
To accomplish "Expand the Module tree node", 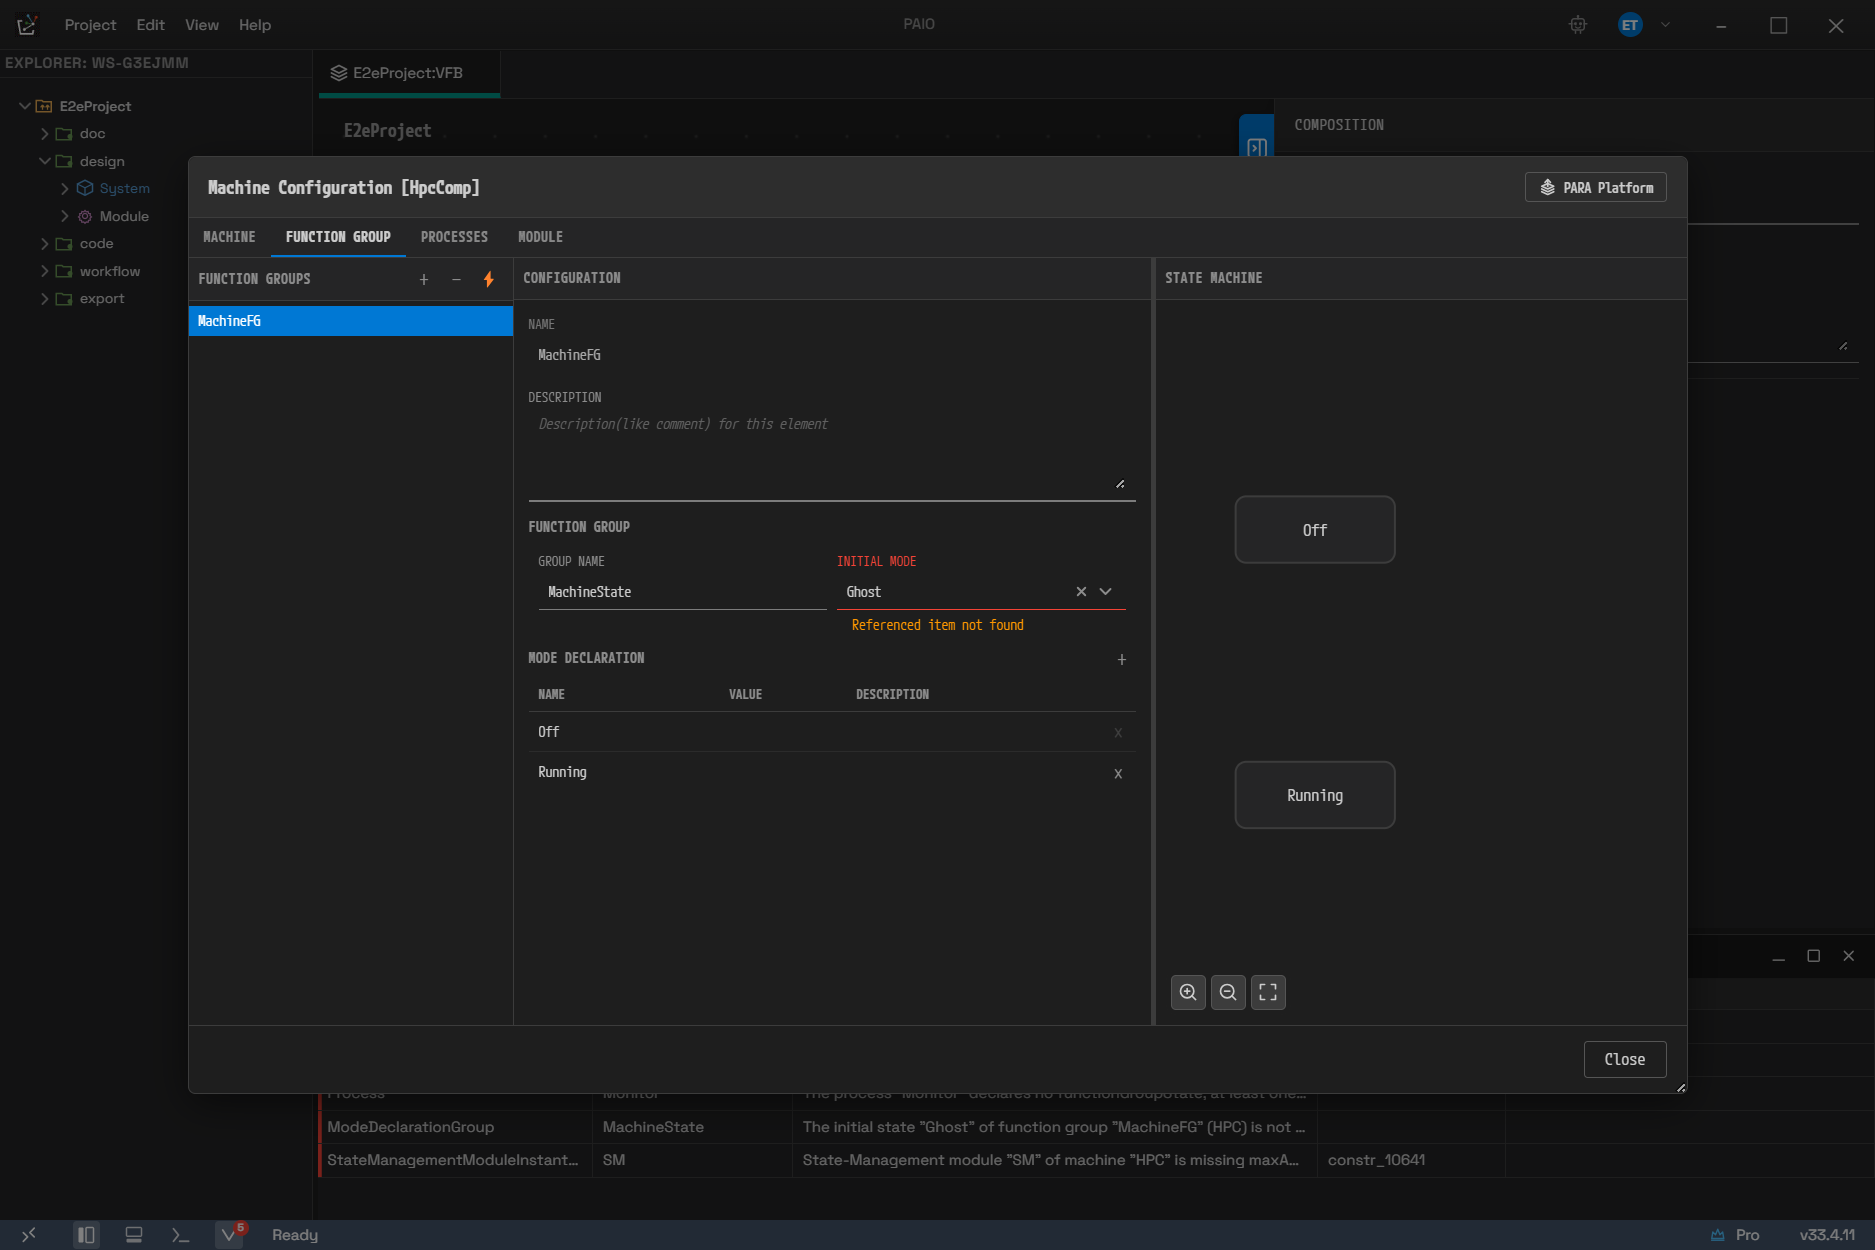I will tap(65, 216).
